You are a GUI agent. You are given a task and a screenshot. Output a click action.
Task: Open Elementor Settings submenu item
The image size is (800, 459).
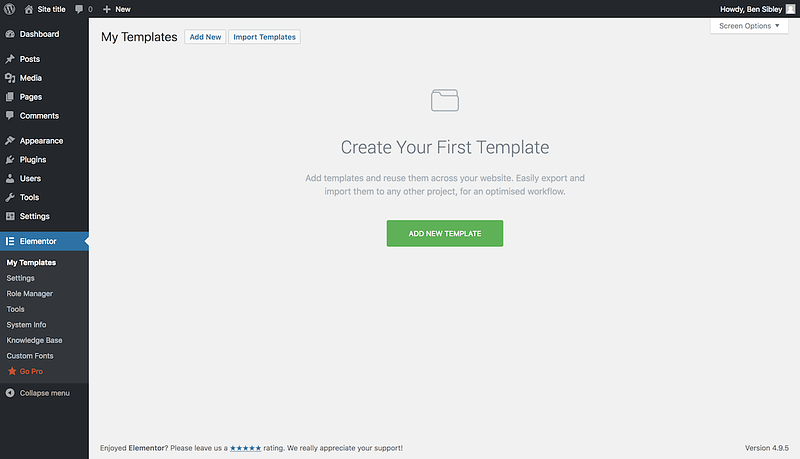coord(20,278)
